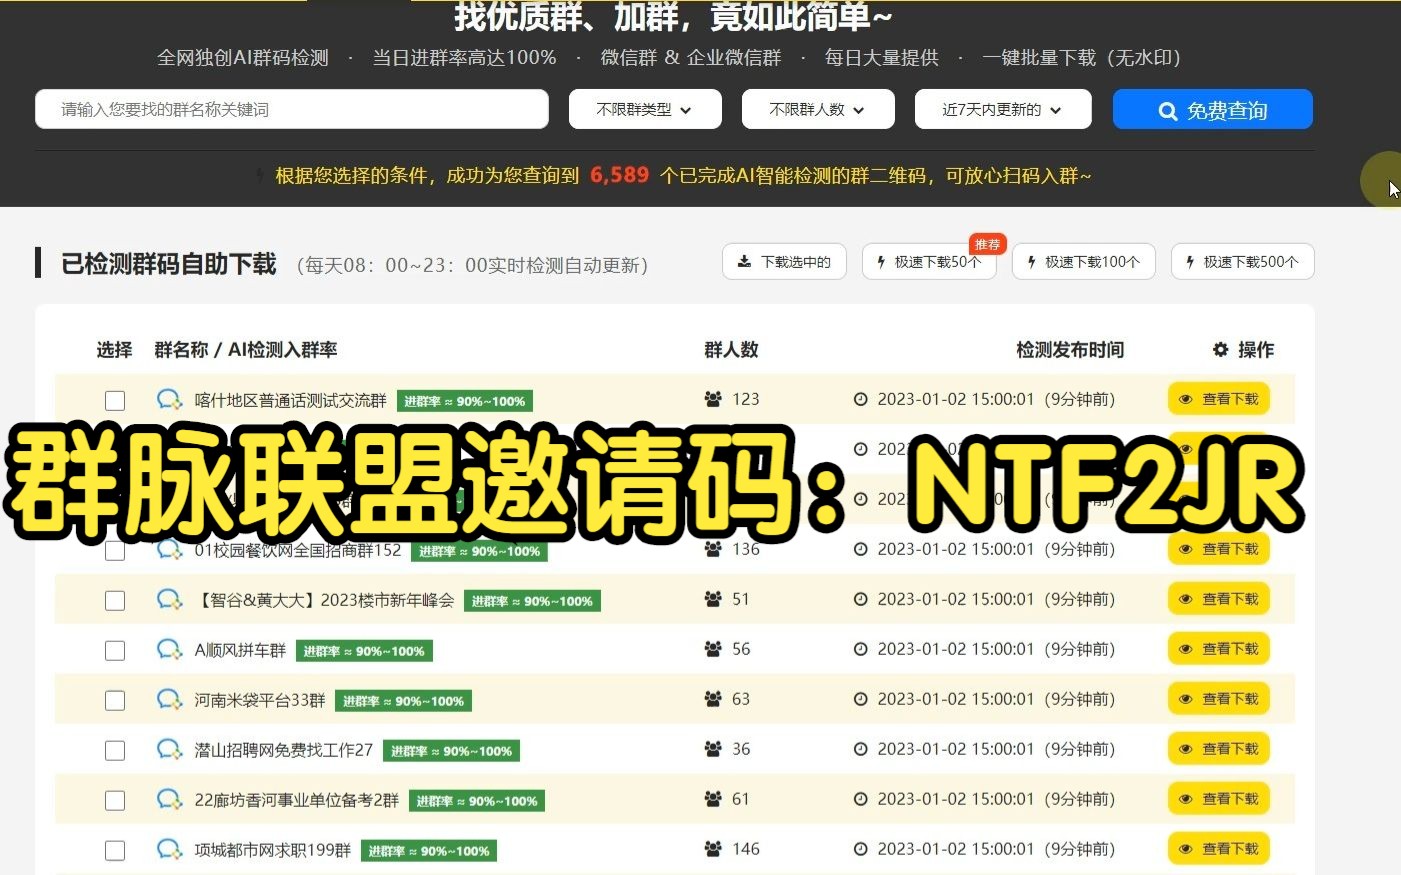The image size is (1401, 875).
Task: Click clock icon in 河南米袋平台33群 row
Action: point(860,699)
